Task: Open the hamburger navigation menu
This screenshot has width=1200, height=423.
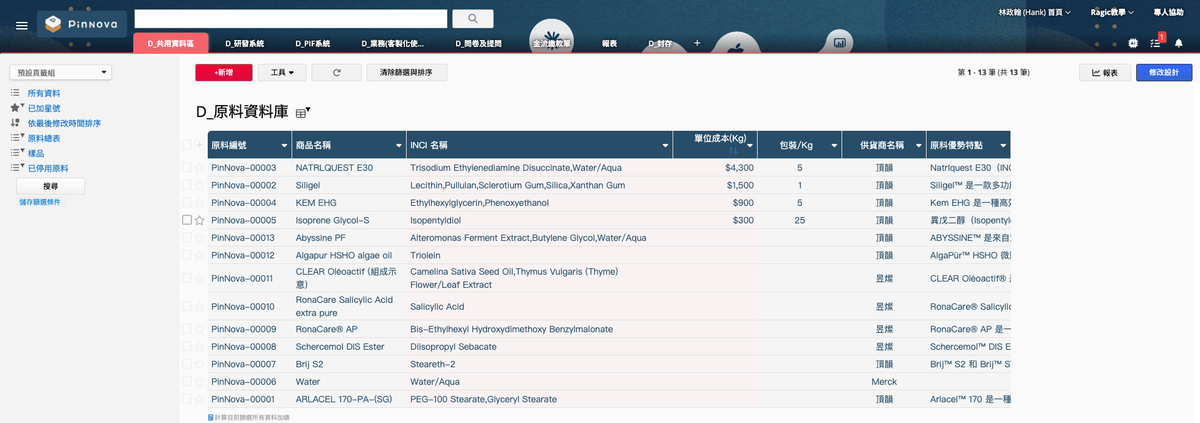Action: 21,24
